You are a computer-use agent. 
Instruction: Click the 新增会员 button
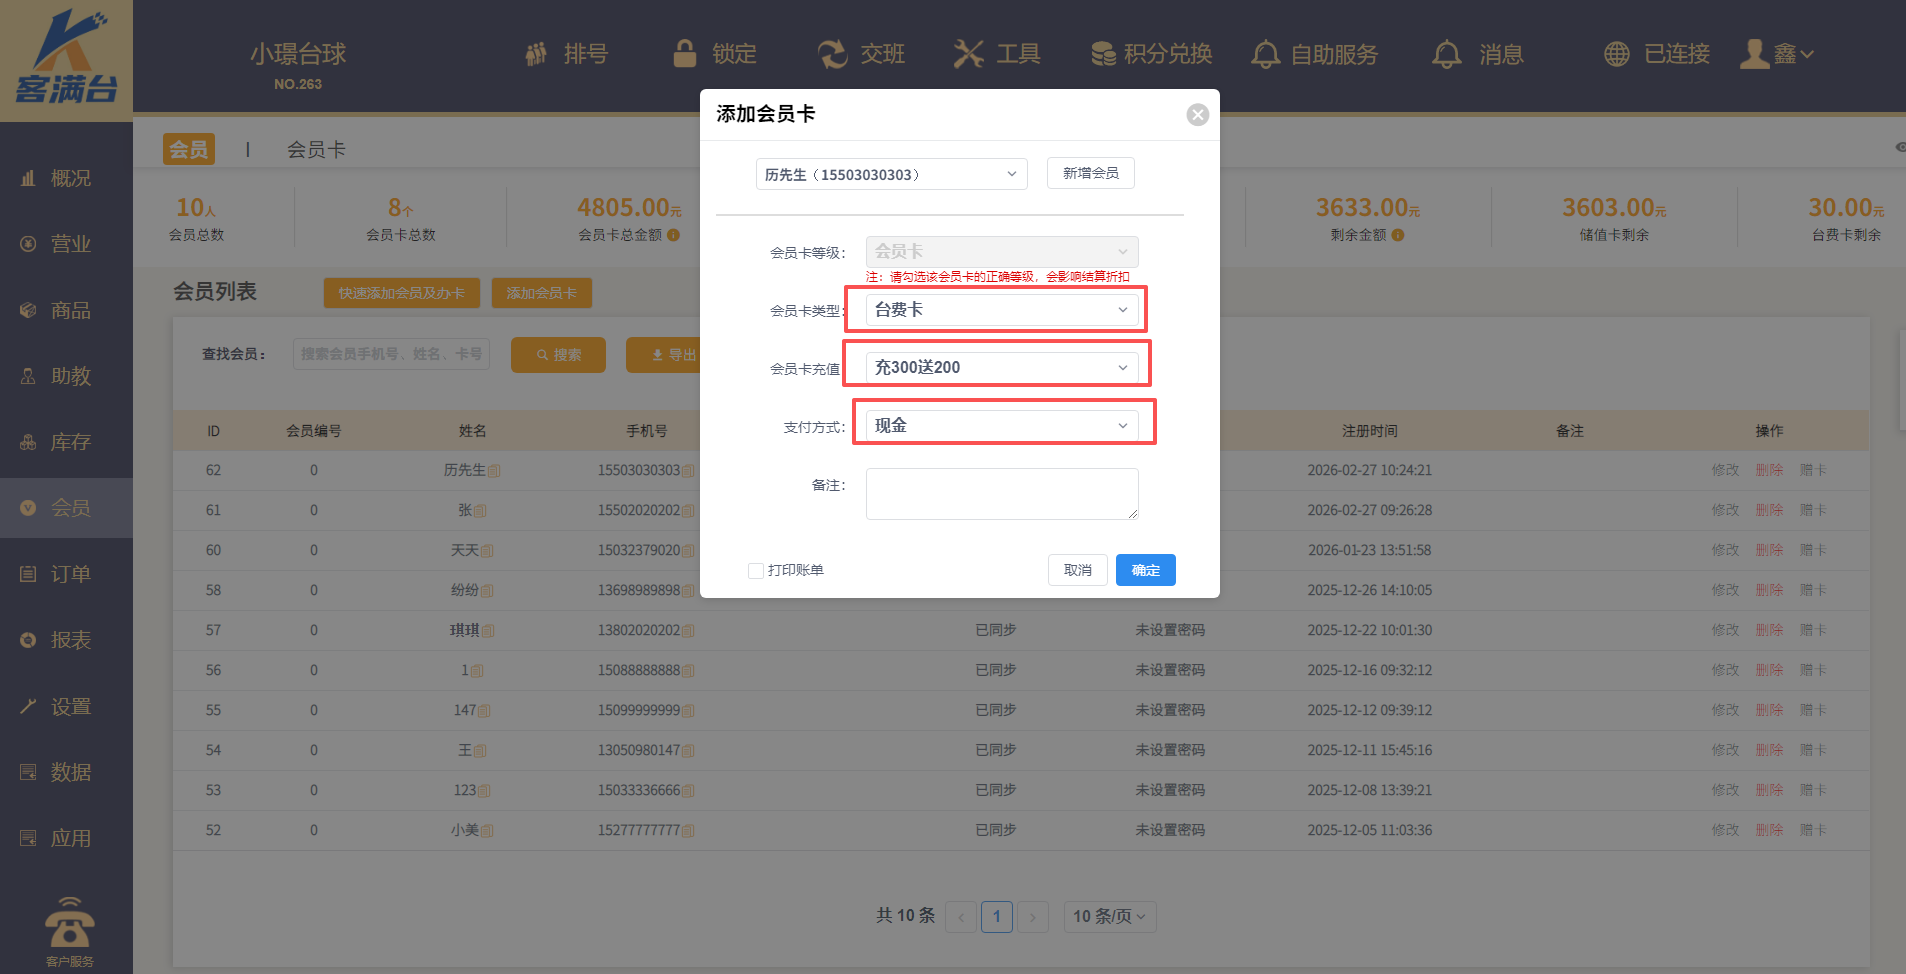1090,173
